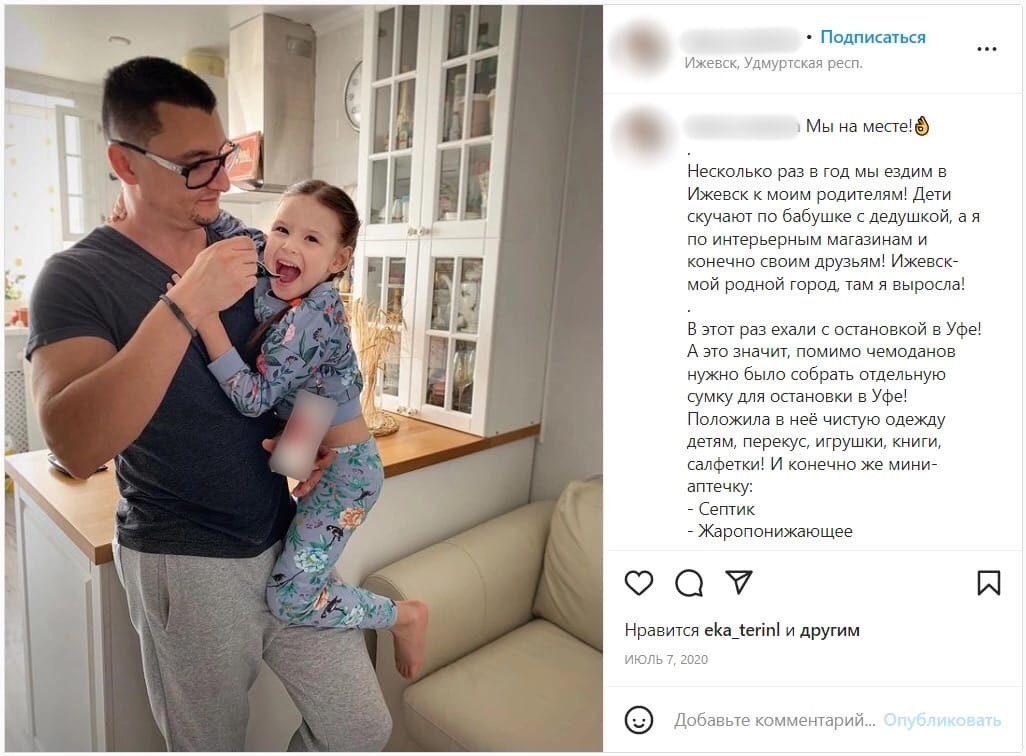Open the eka_terinl profile from likes
Screen dimensions: 1026x756
(x=742, y=630)
